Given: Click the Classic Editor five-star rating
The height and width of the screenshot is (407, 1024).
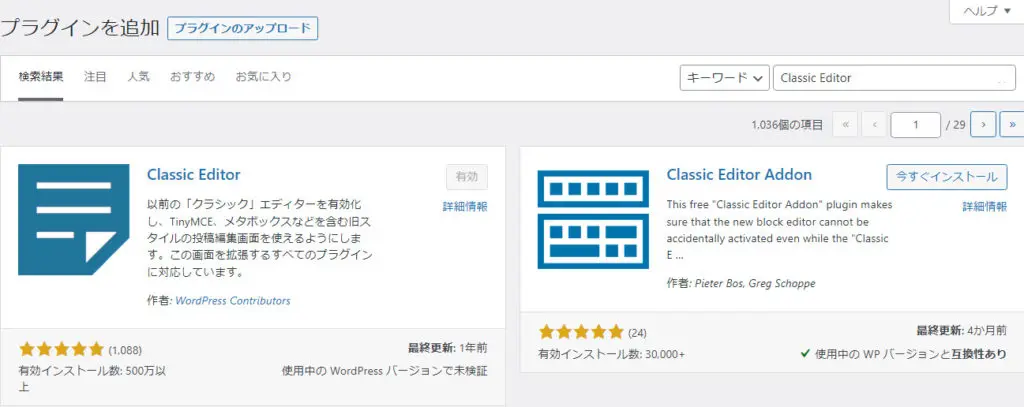Looking at the screenshot, I should pos(61,349).
